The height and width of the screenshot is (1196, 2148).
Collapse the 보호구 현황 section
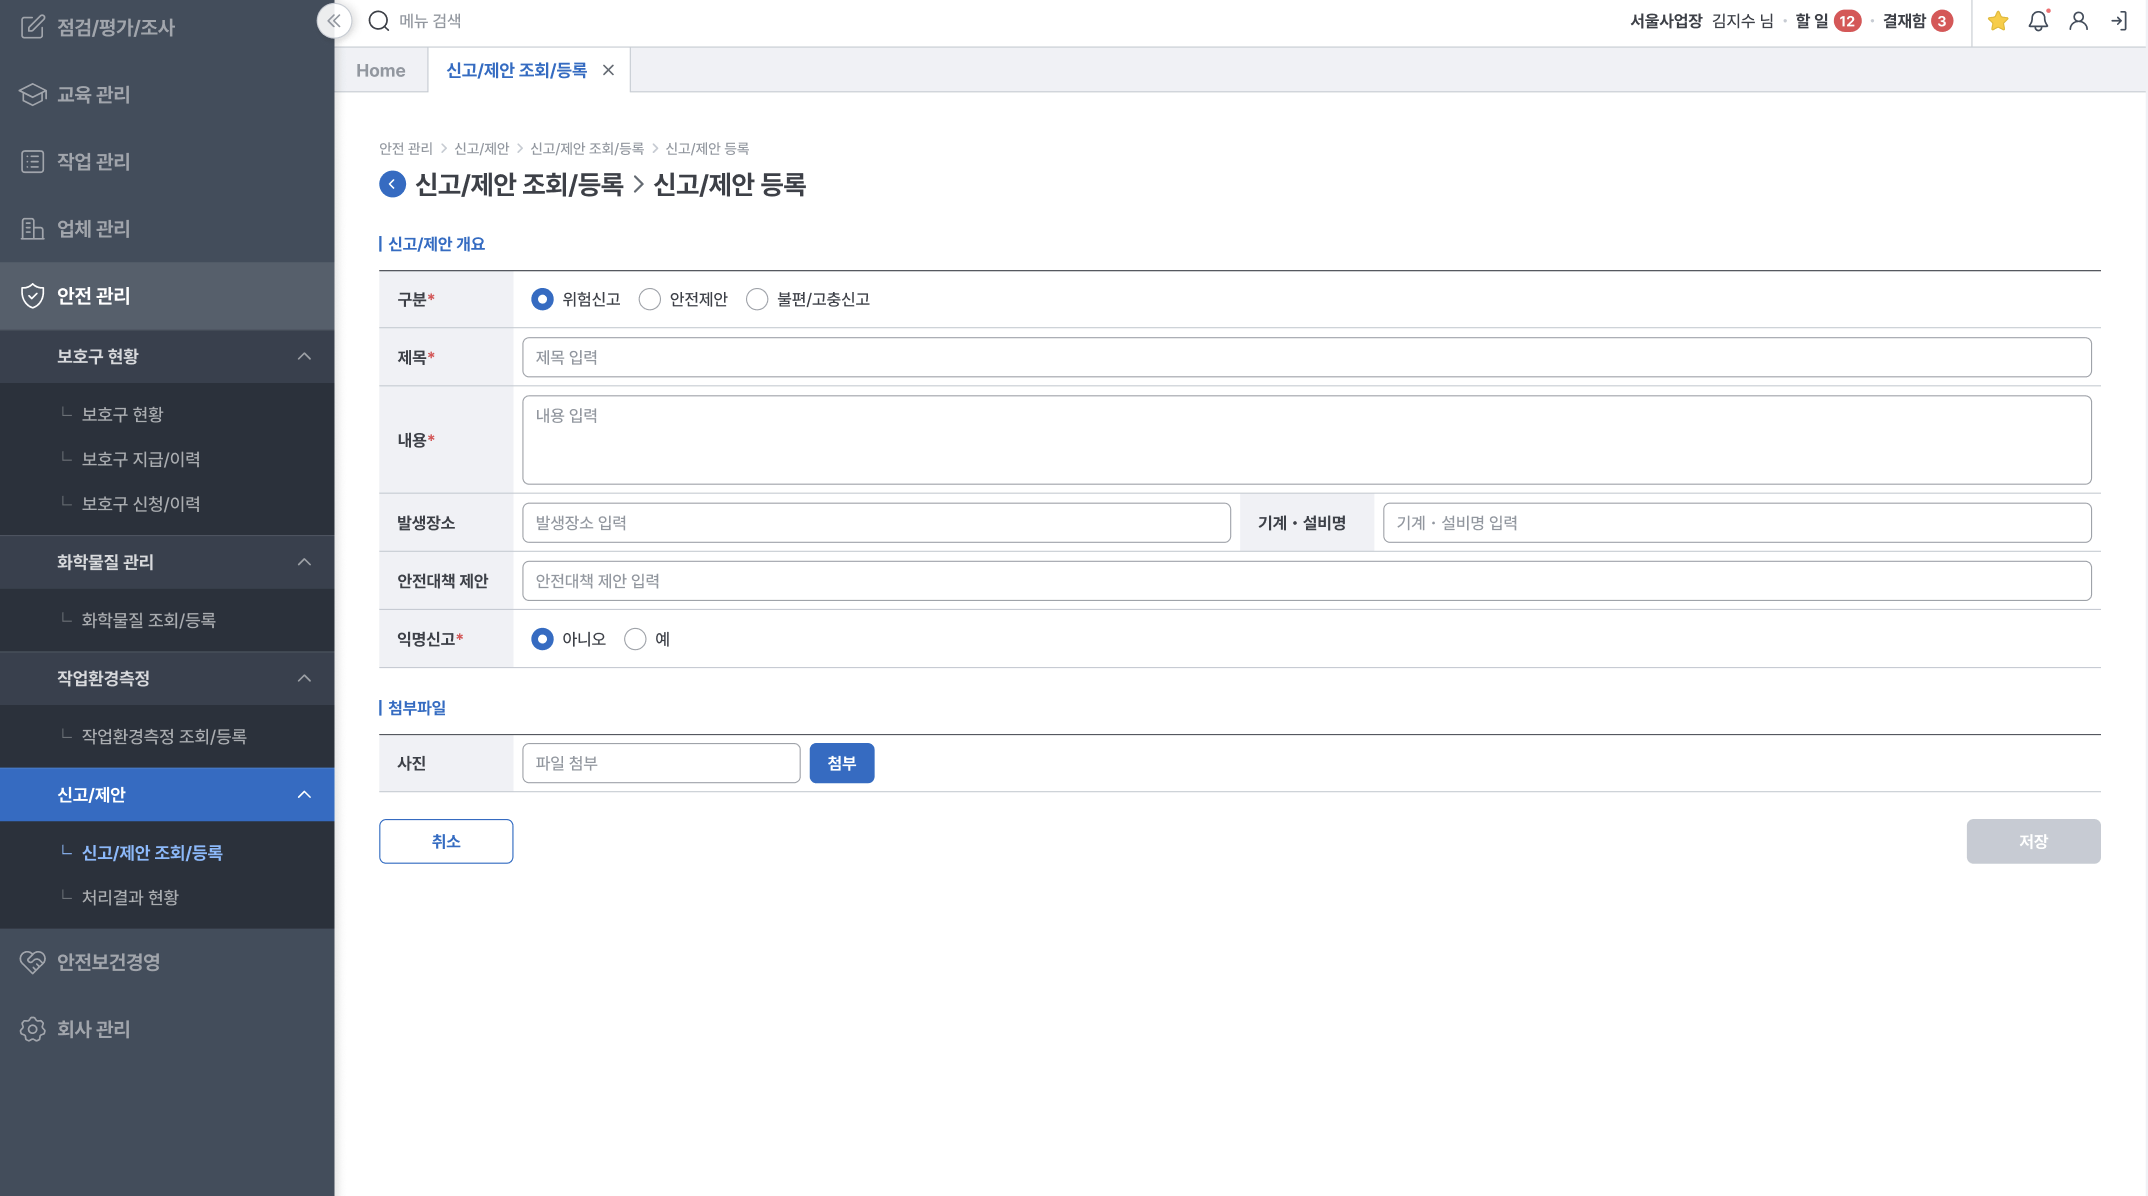pos(304,357)
